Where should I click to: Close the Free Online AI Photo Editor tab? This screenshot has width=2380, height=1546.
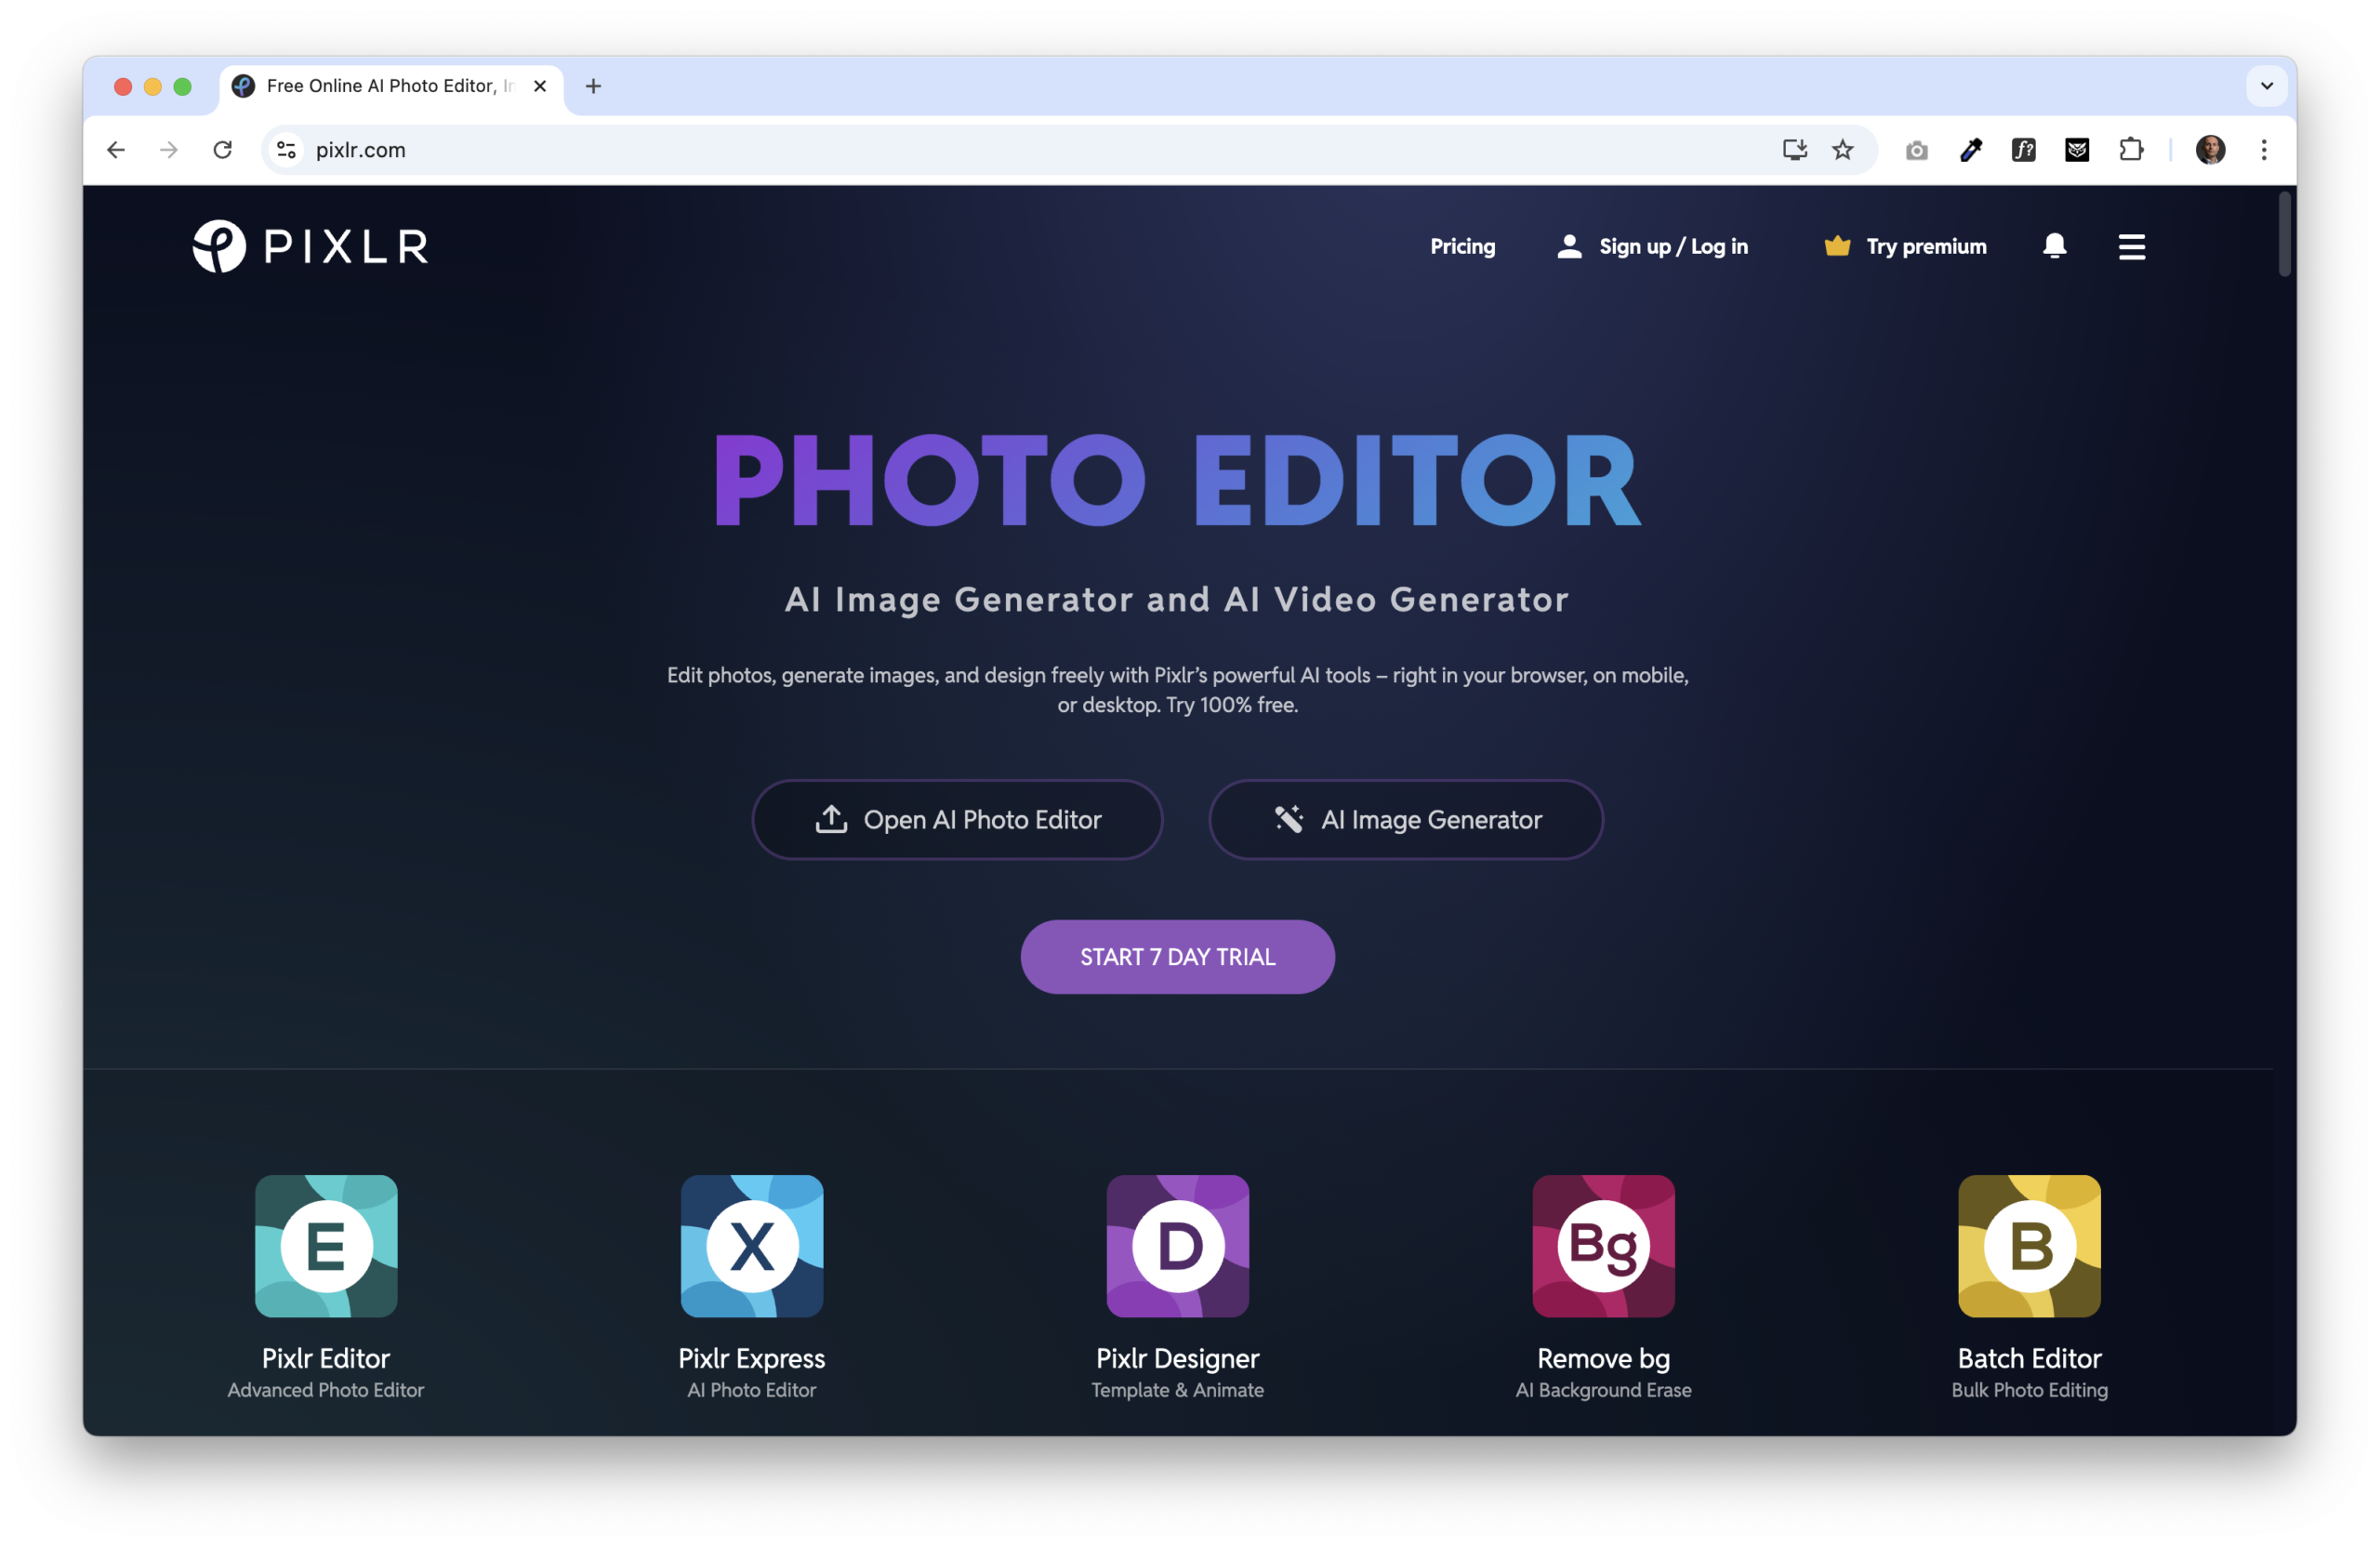coord(540,86)
